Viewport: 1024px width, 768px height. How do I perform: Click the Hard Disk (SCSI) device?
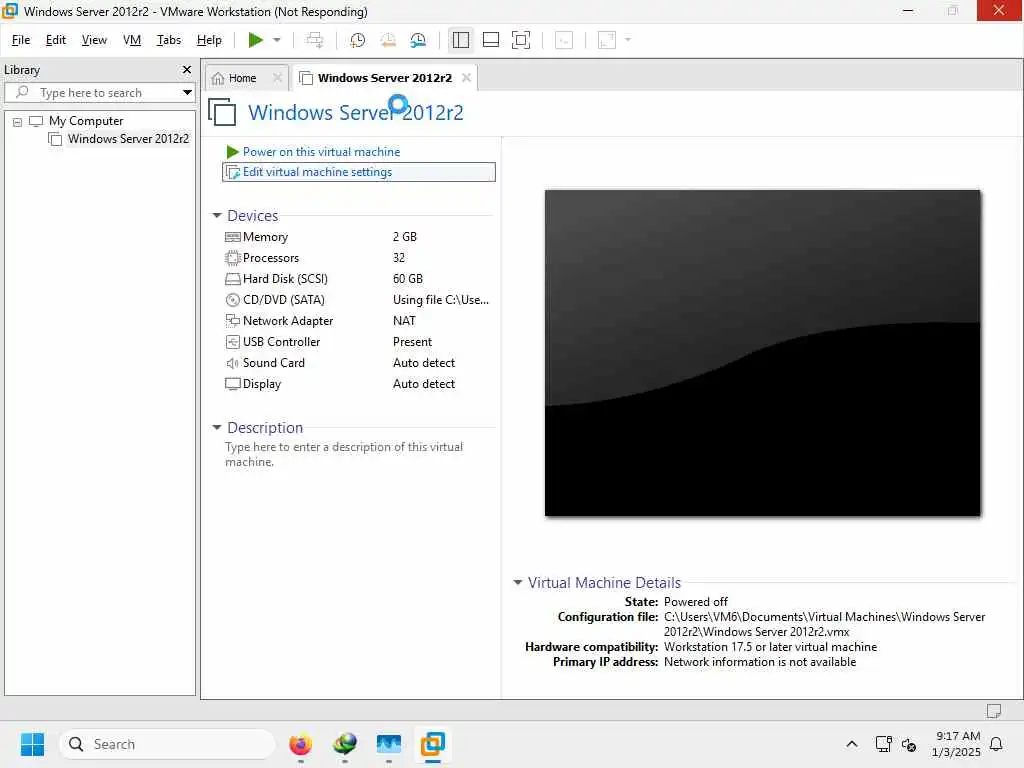(x=285, y=279)
